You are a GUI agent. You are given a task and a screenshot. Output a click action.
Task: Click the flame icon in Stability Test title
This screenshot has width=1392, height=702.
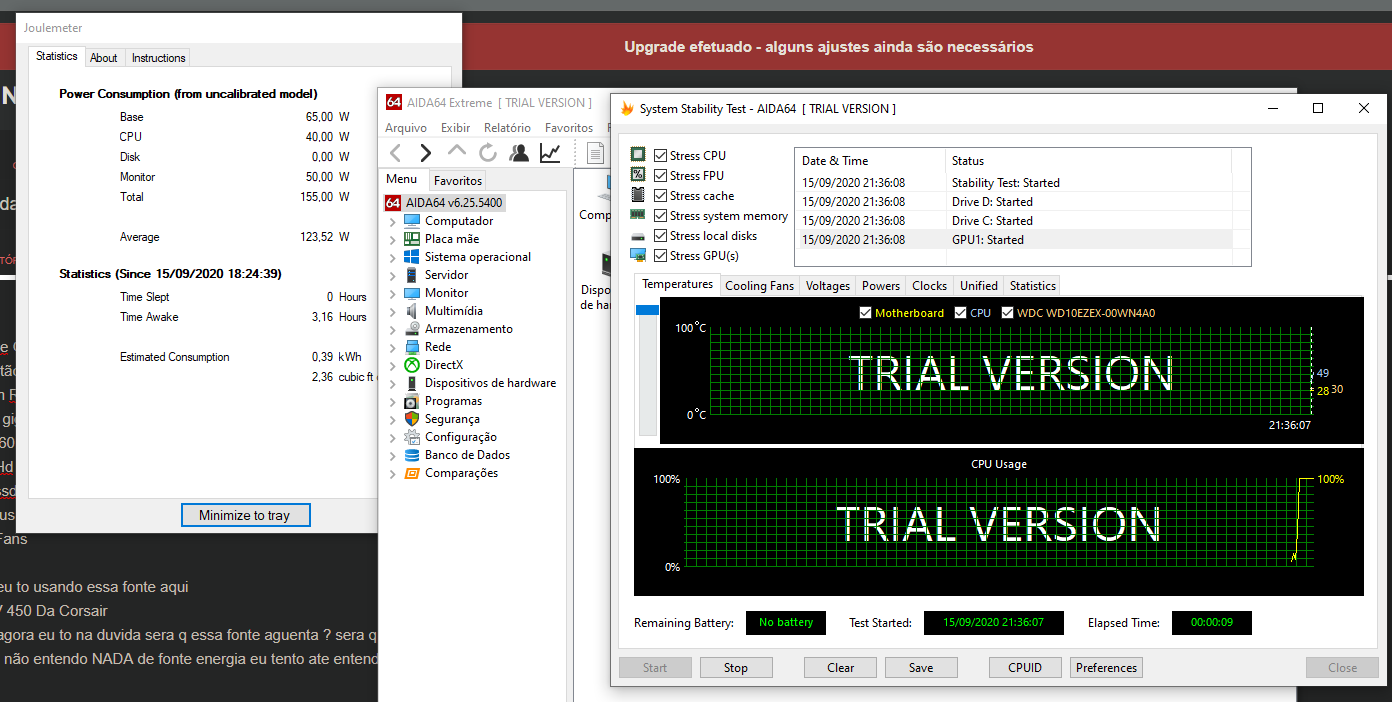click(627, 109)
